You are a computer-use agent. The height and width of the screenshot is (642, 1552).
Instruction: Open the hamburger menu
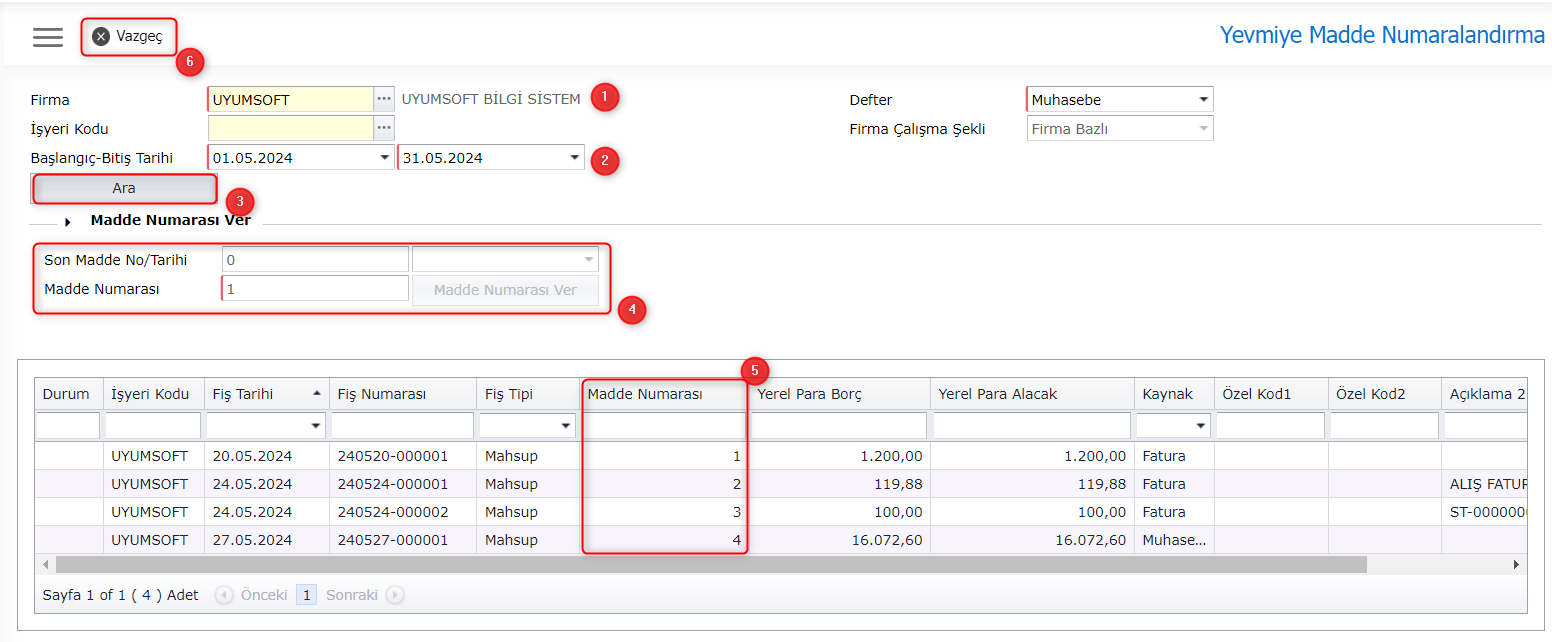(x=47, y=37)
